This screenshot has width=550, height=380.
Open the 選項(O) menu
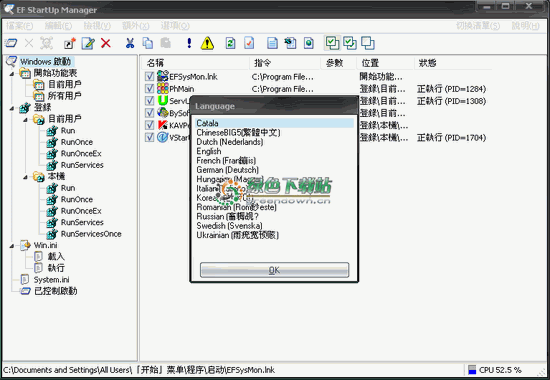(x=175, y=26)
